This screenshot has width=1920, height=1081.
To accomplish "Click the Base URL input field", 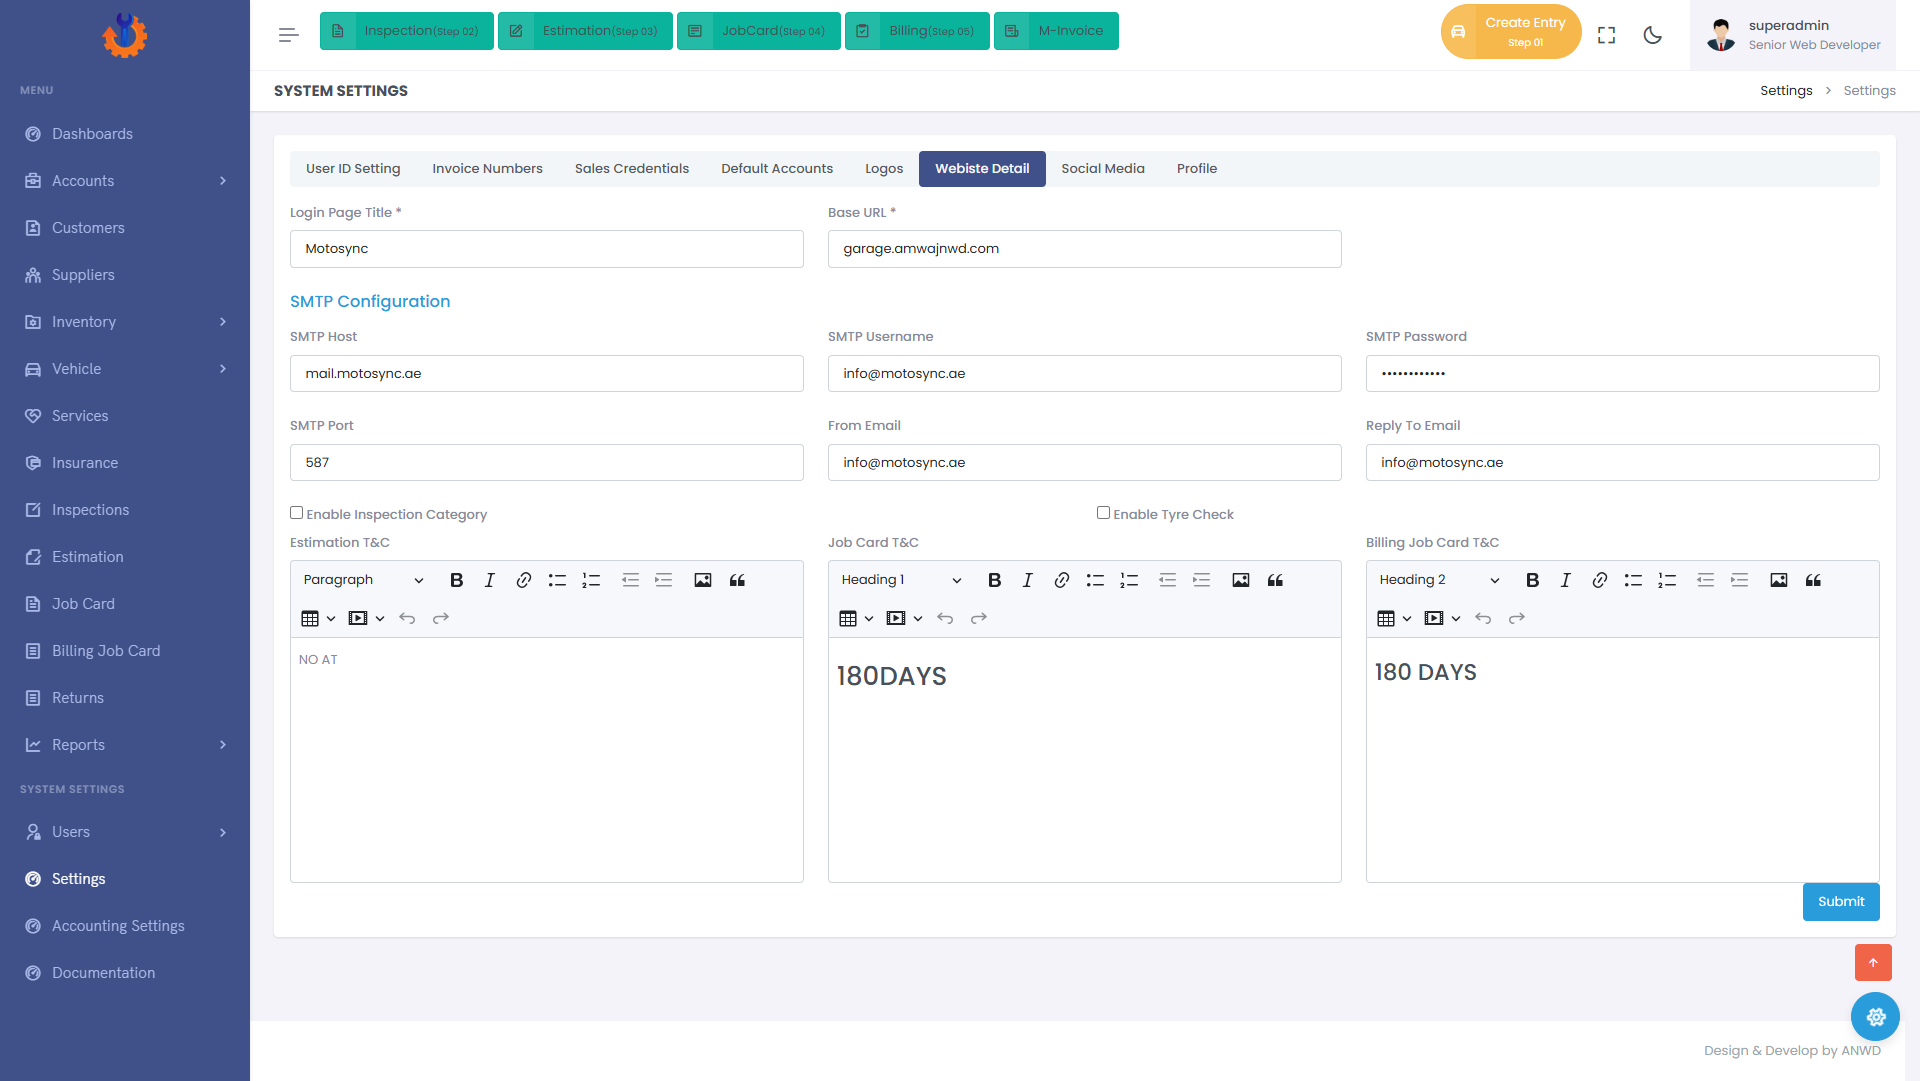I will tap(1085, 249).
